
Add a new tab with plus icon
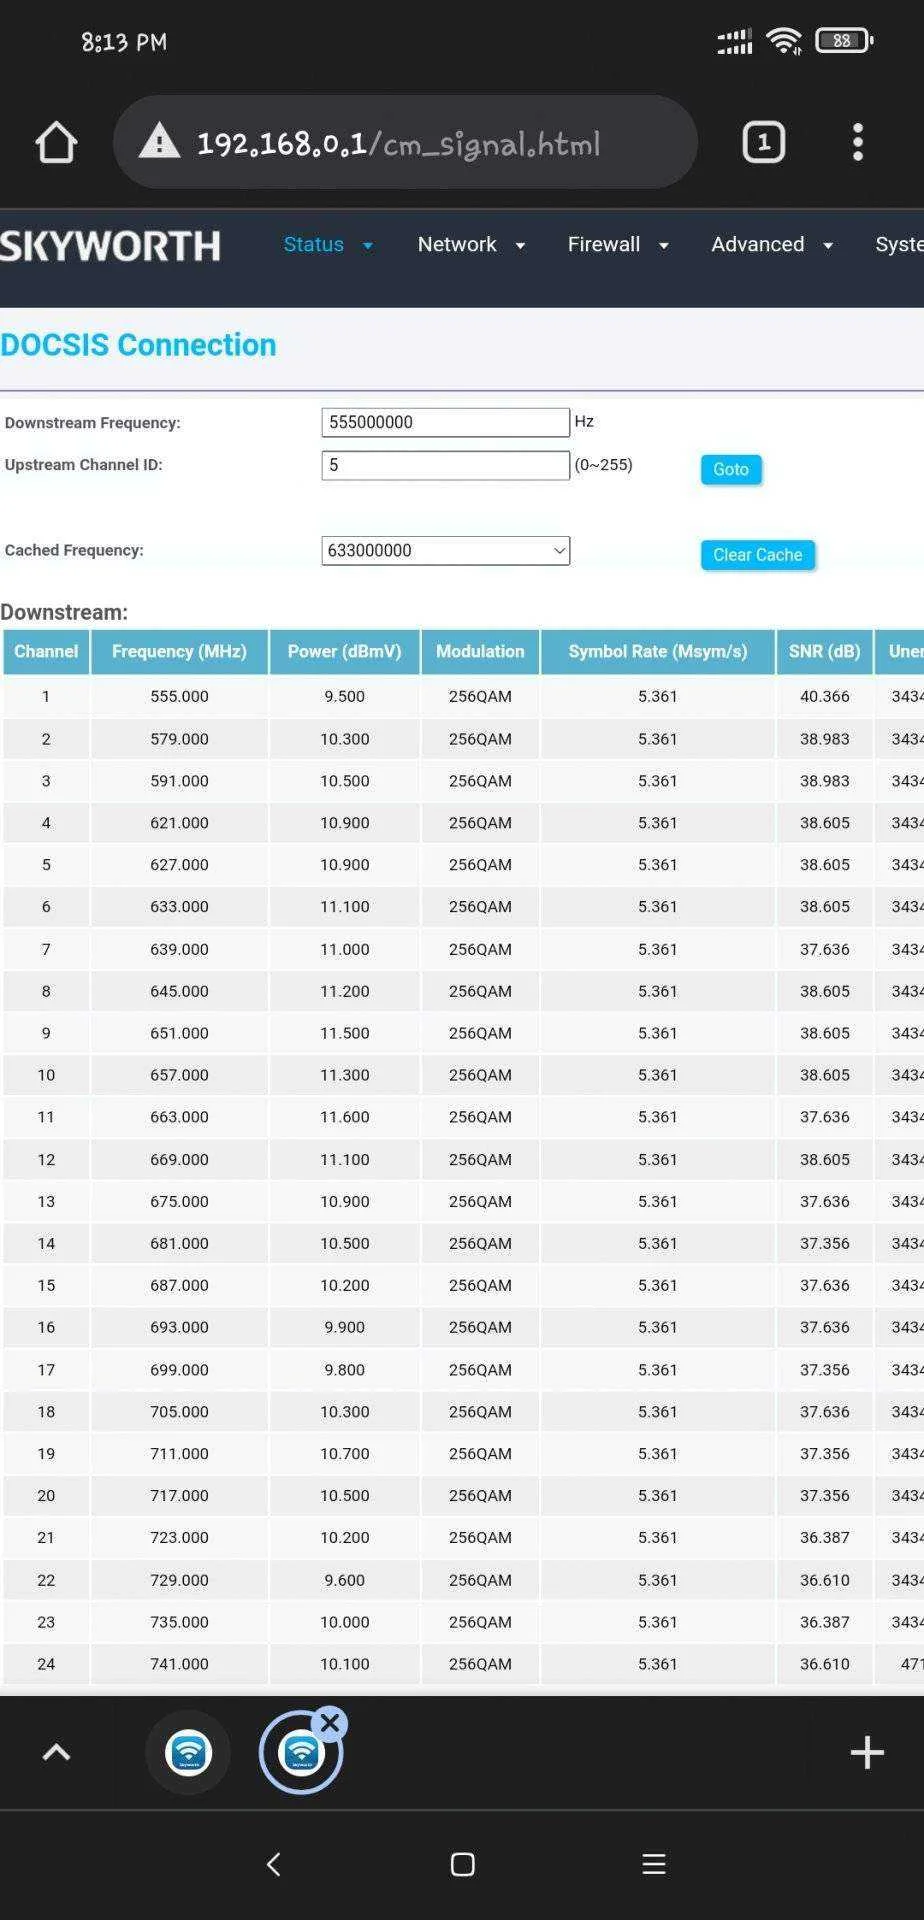pyautogui.click(x=867, y=1752)
